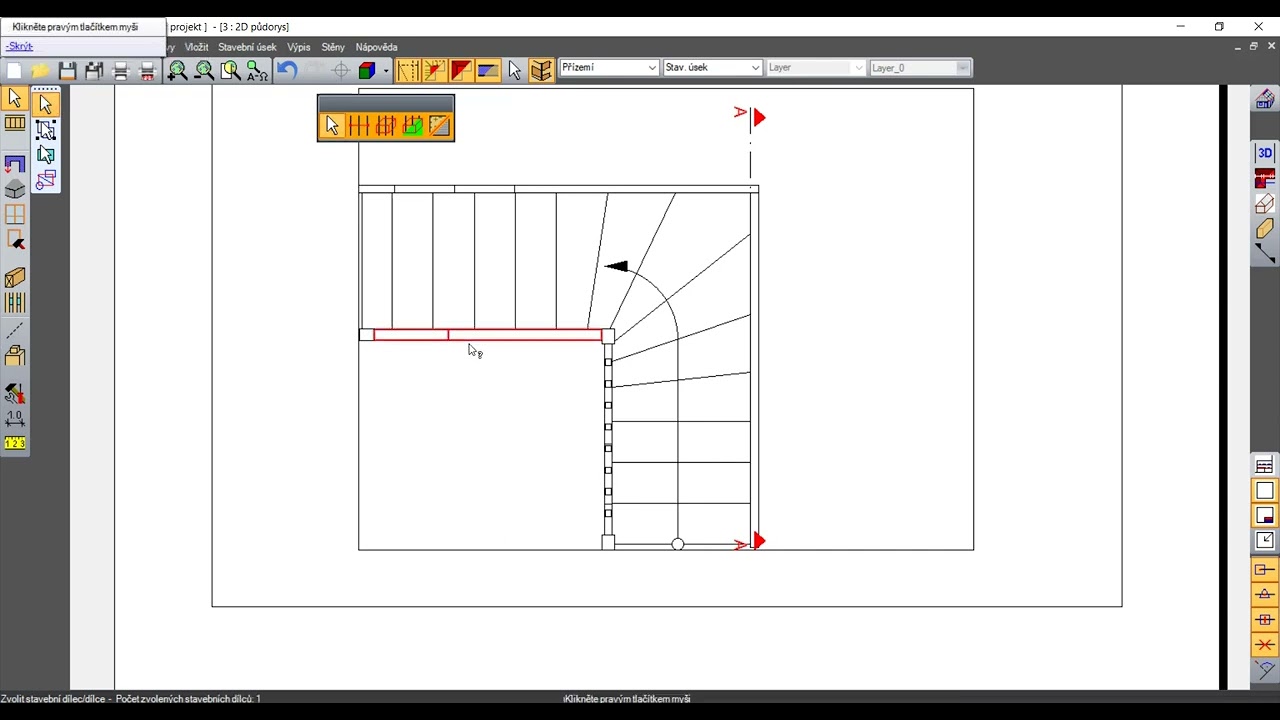Open the 3D view button
Image resolution: width=1280 pixels, height=720 pixels.
pos(1265,153)
